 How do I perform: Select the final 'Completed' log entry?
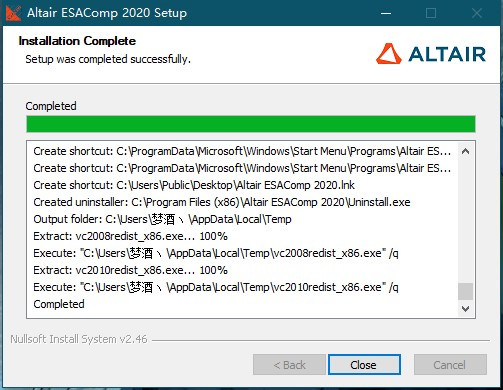[59, 304]
